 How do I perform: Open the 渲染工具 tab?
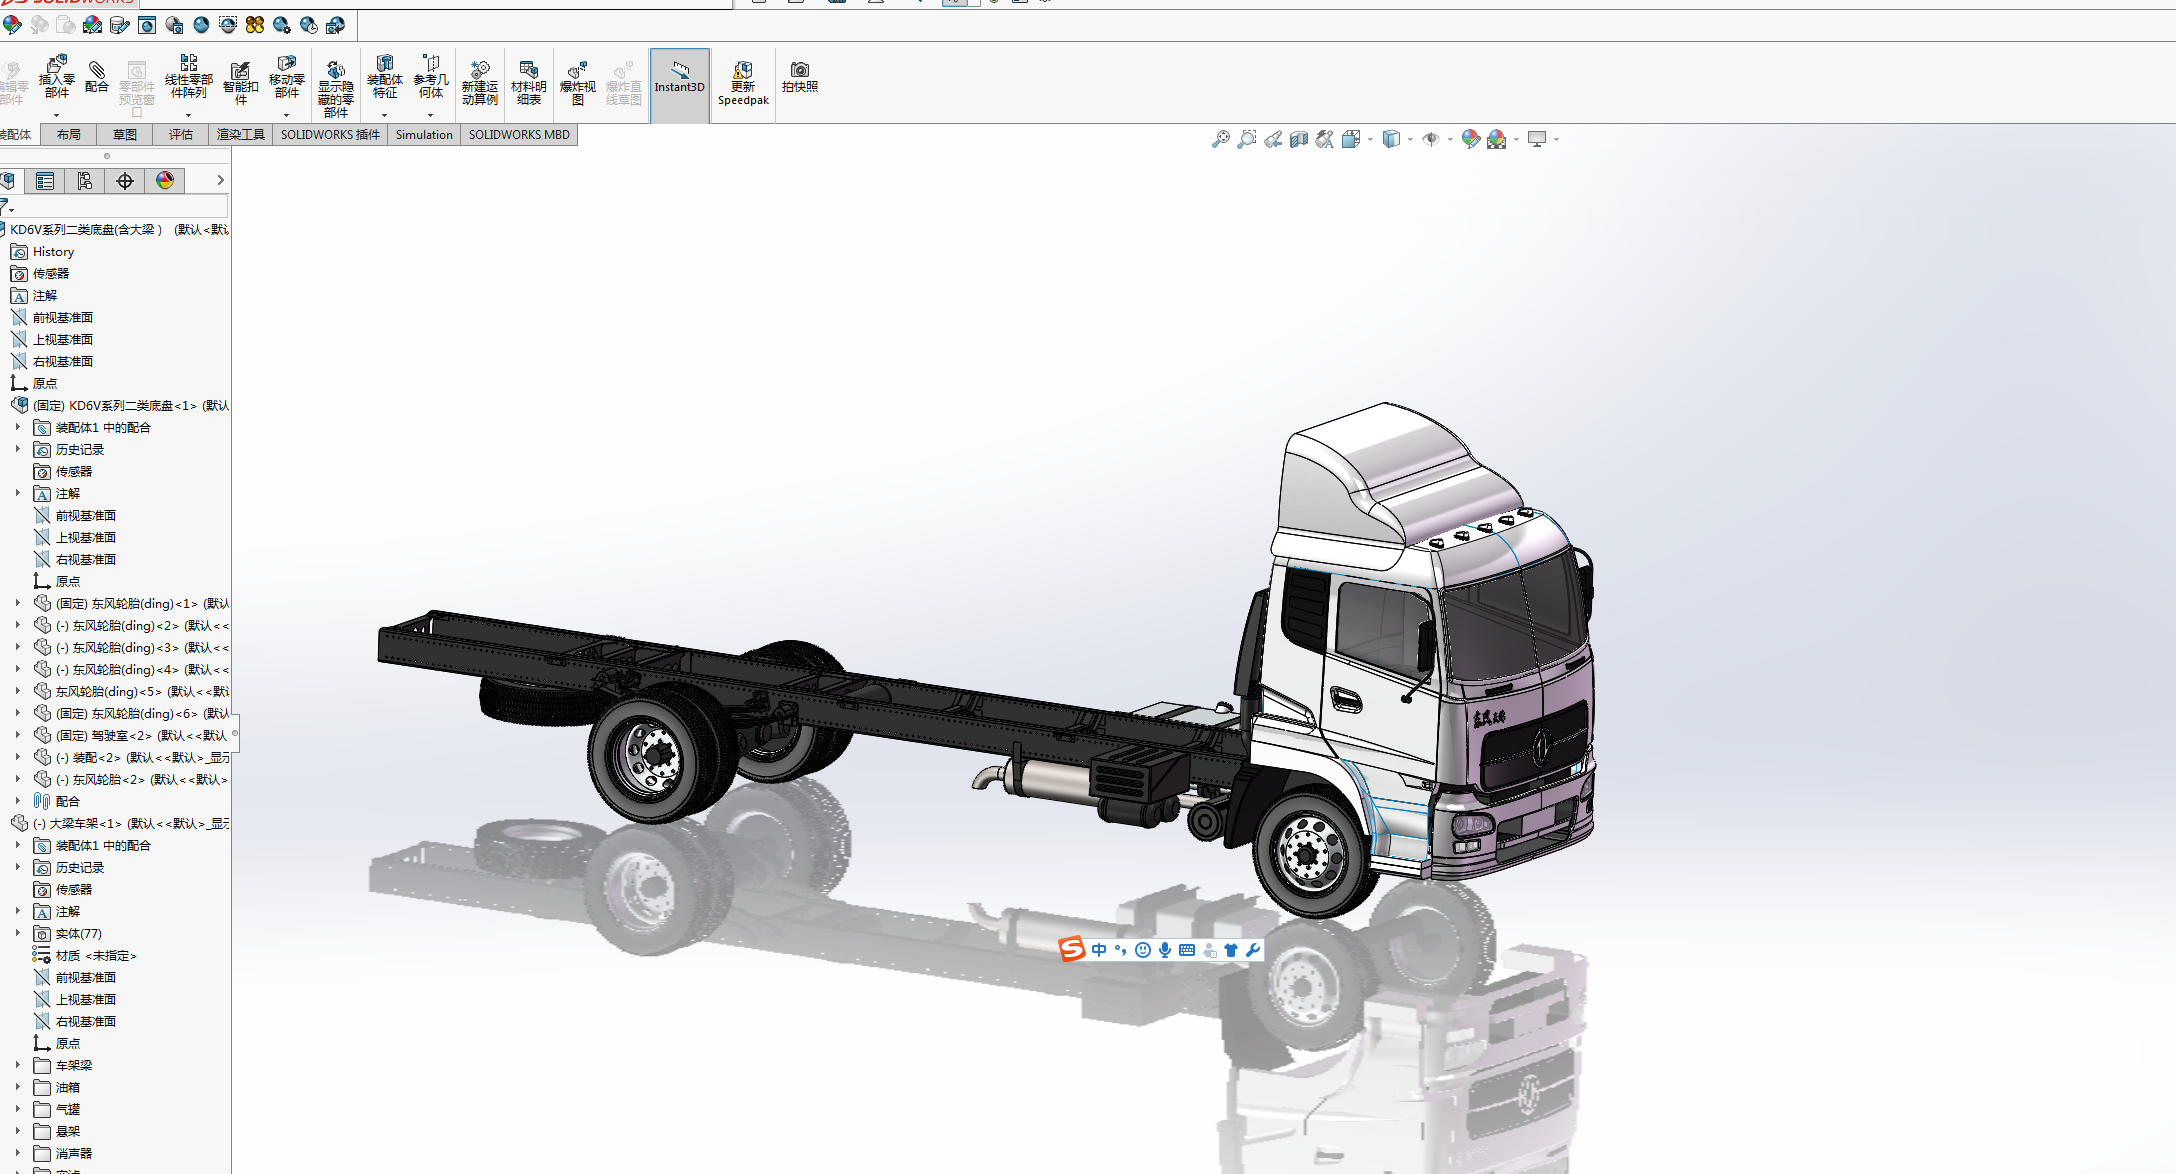241,135
